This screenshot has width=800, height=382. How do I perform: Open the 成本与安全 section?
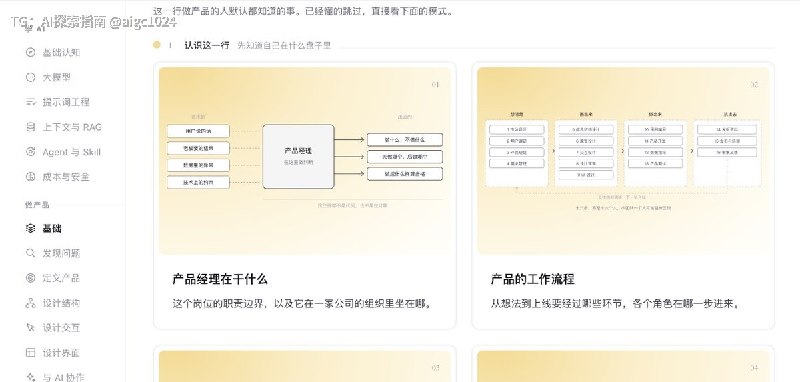point(66,177)
